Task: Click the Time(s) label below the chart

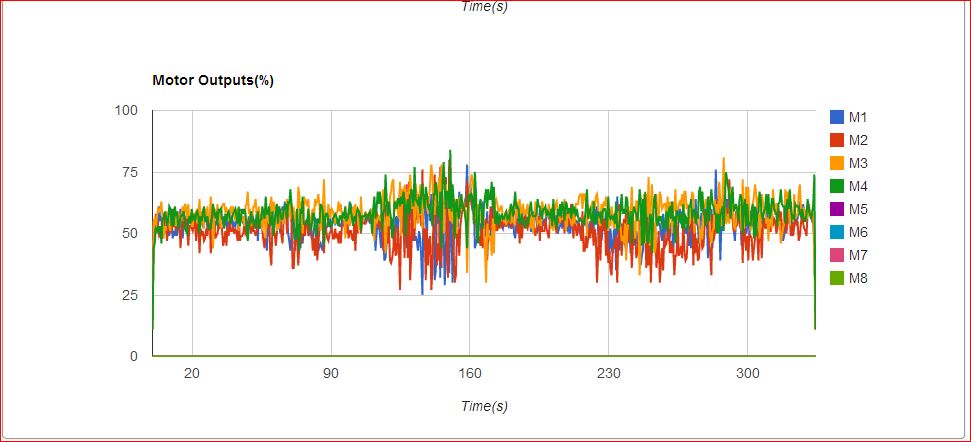Action: tap(485, 406)
